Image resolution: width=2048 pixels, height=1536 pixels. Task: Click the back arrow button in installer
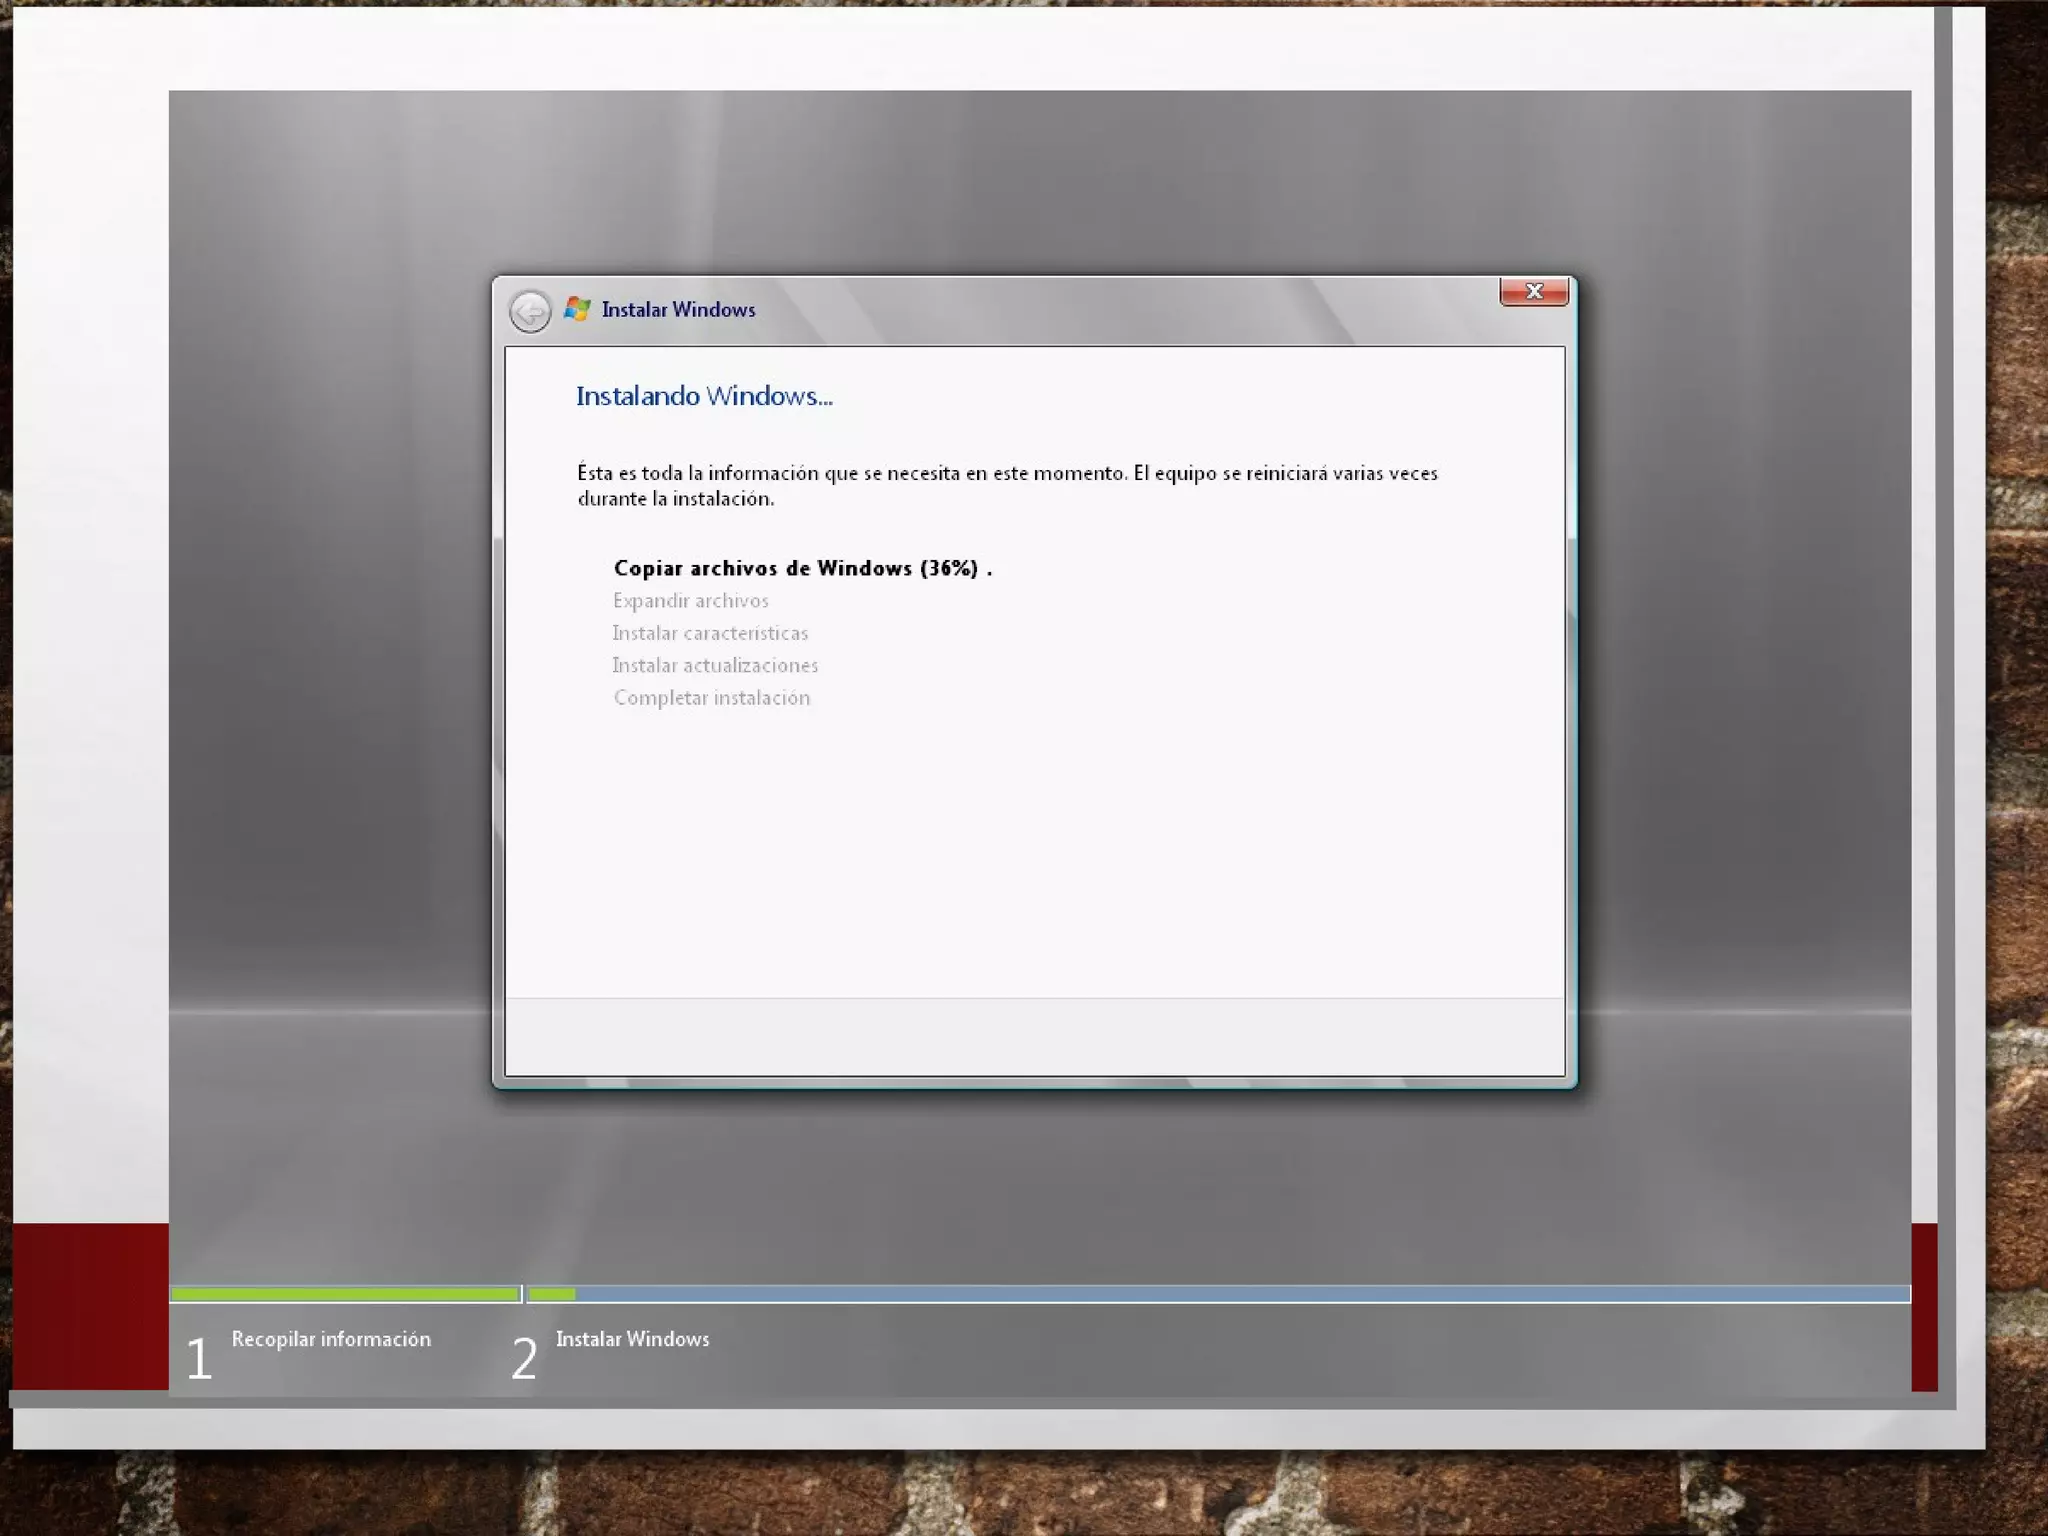[529, 311]
